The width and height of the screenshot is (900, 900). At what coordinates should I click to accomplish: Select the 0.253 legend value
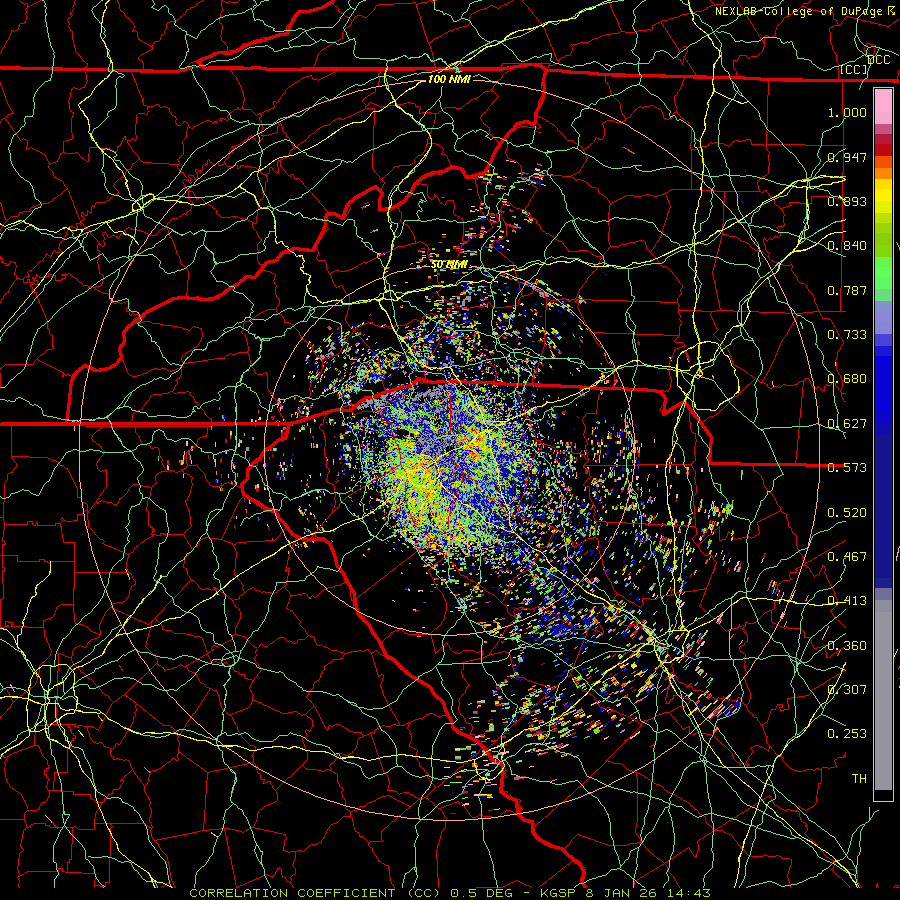coord(847,734)
